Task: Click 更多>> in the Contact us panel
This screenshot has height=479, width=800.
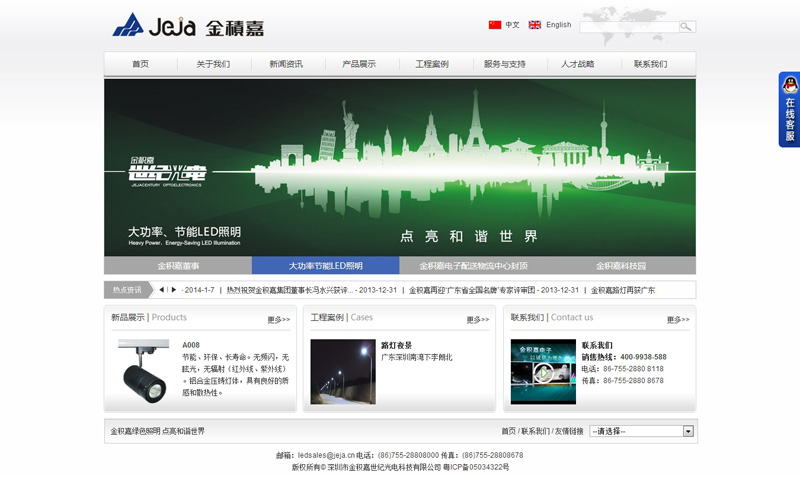Action: point(678,319)
